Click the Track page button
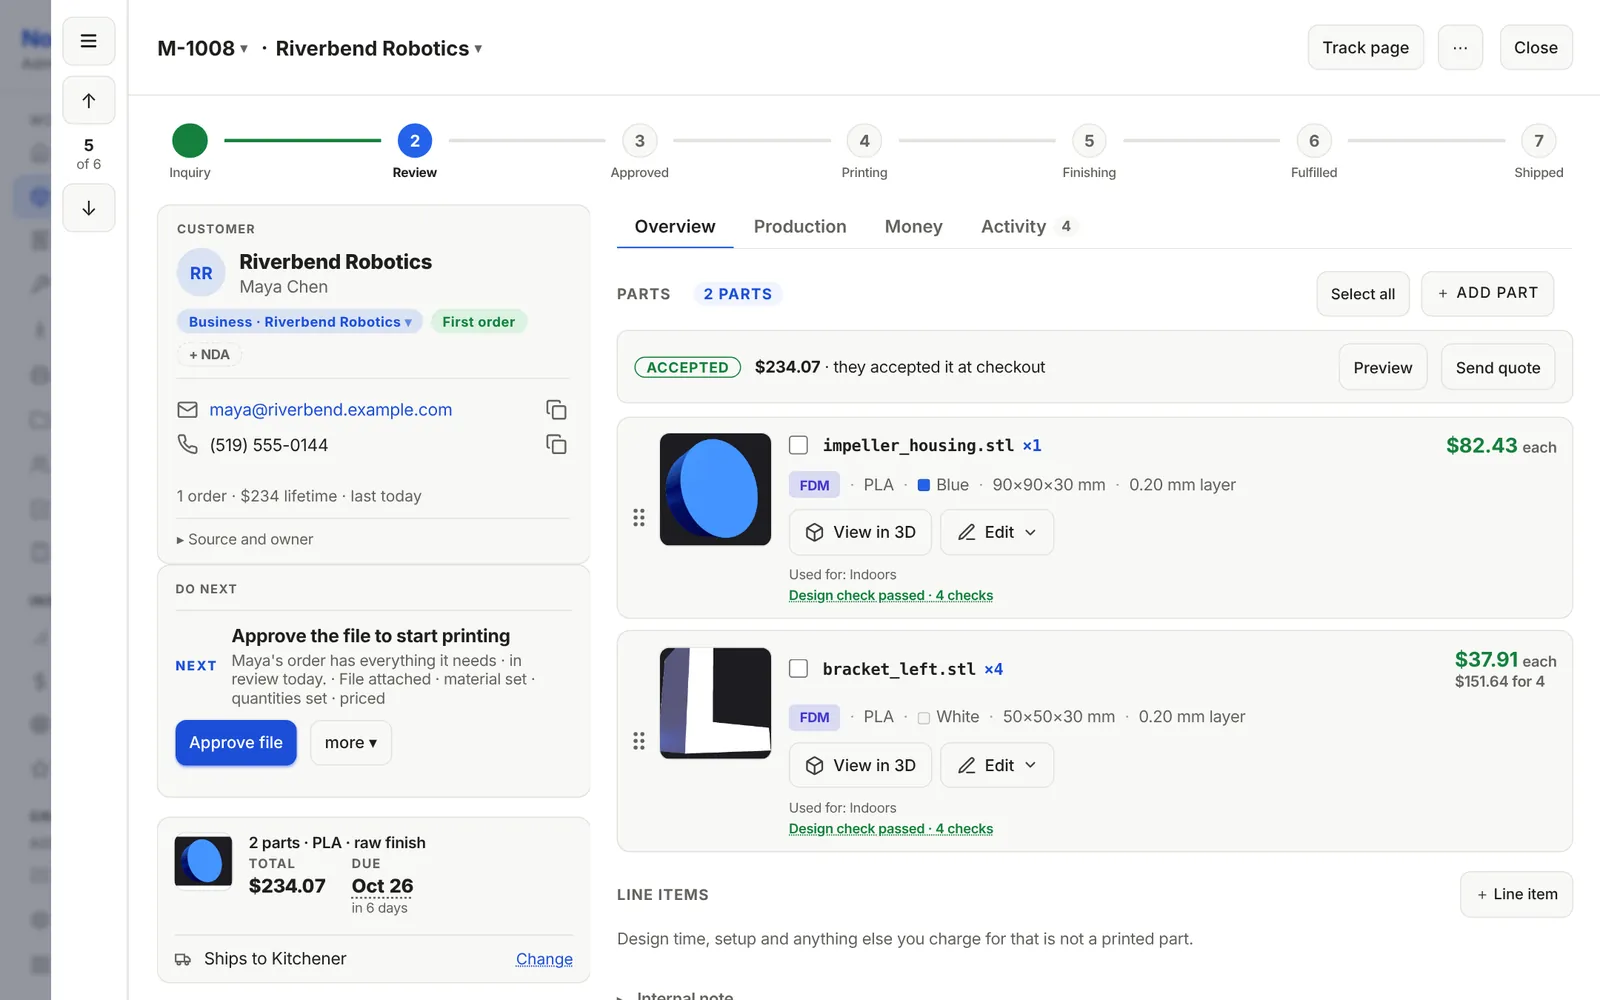1600x1000 pixels. pyautogui.click(x=1365, y=47)
